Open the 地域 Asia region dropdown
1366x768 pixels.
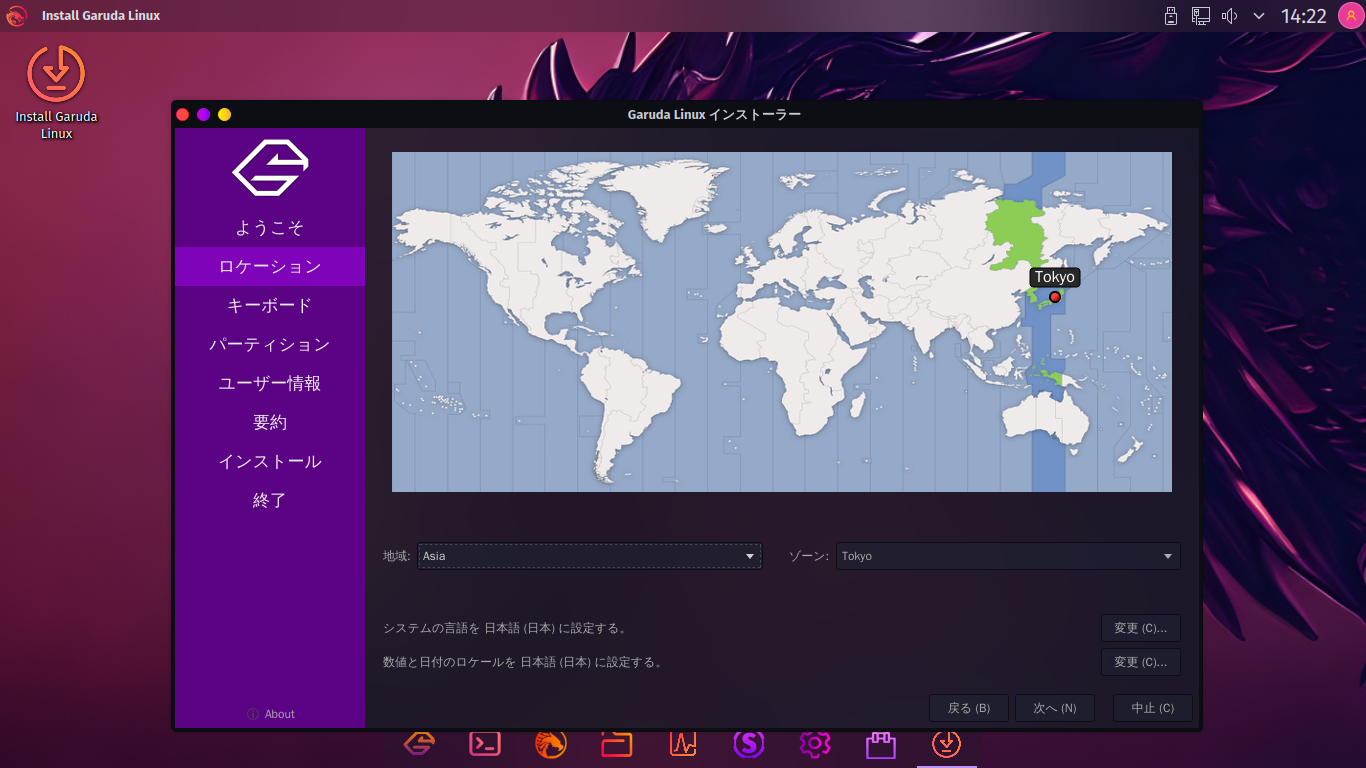(589, 556)
